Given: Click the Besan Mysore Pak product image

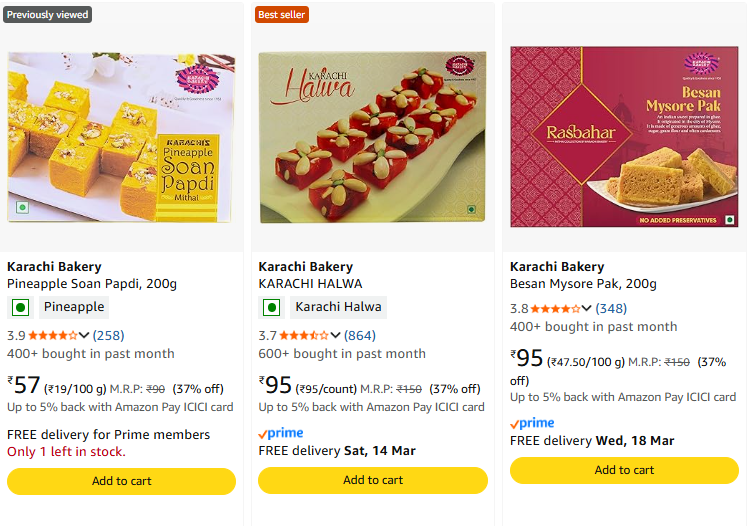Looking at the screenshot, I should tap(624, 136).
